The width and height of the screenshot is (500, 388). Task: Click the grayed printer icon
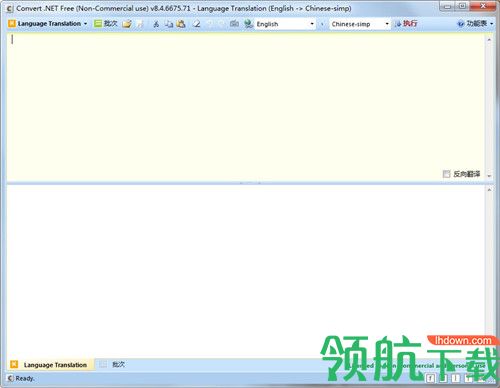(234, 24)
